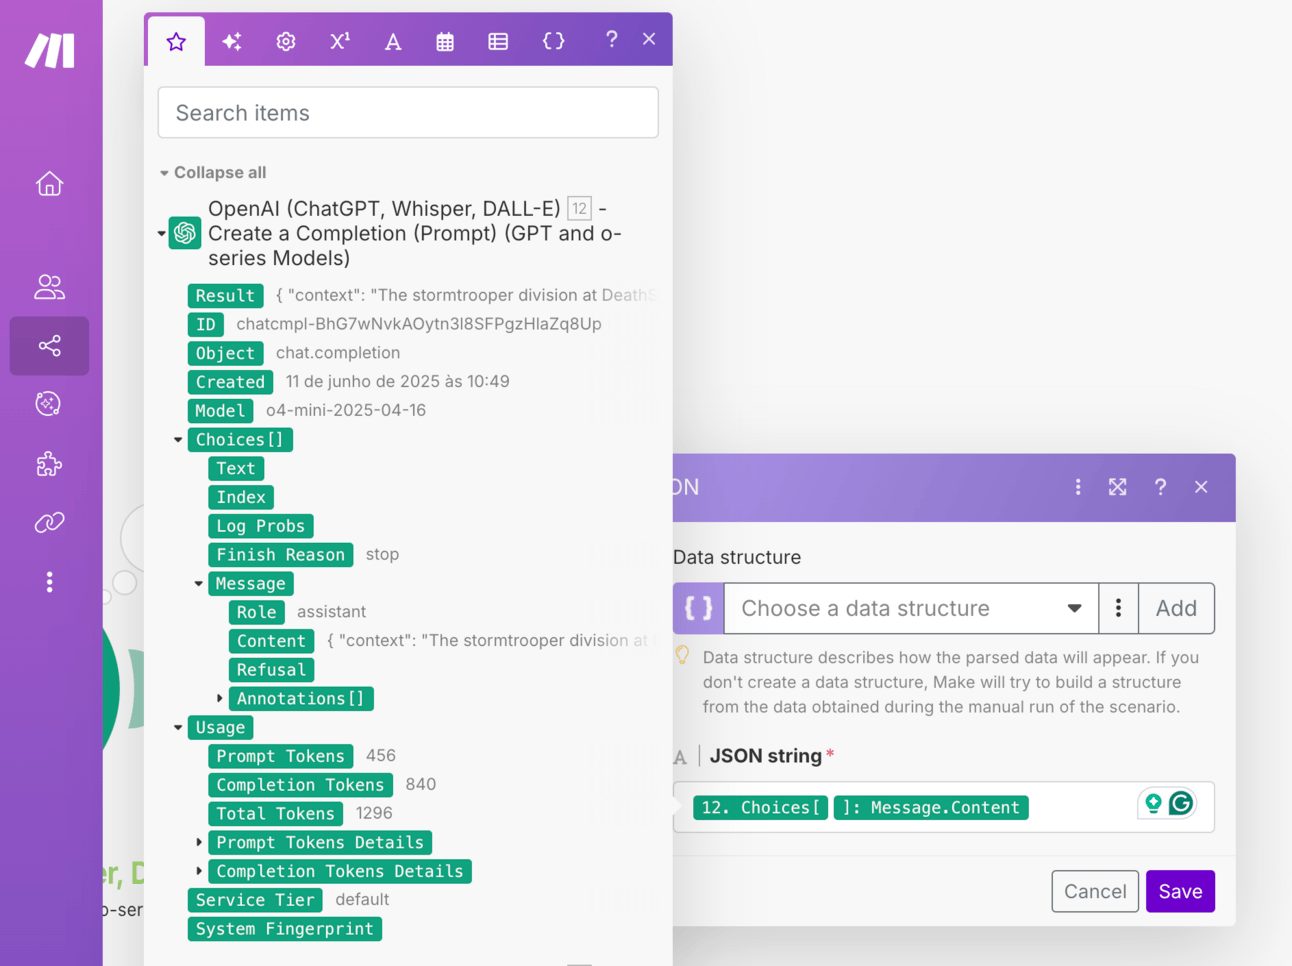Open the custom variables braces tab

click(553, 41)
